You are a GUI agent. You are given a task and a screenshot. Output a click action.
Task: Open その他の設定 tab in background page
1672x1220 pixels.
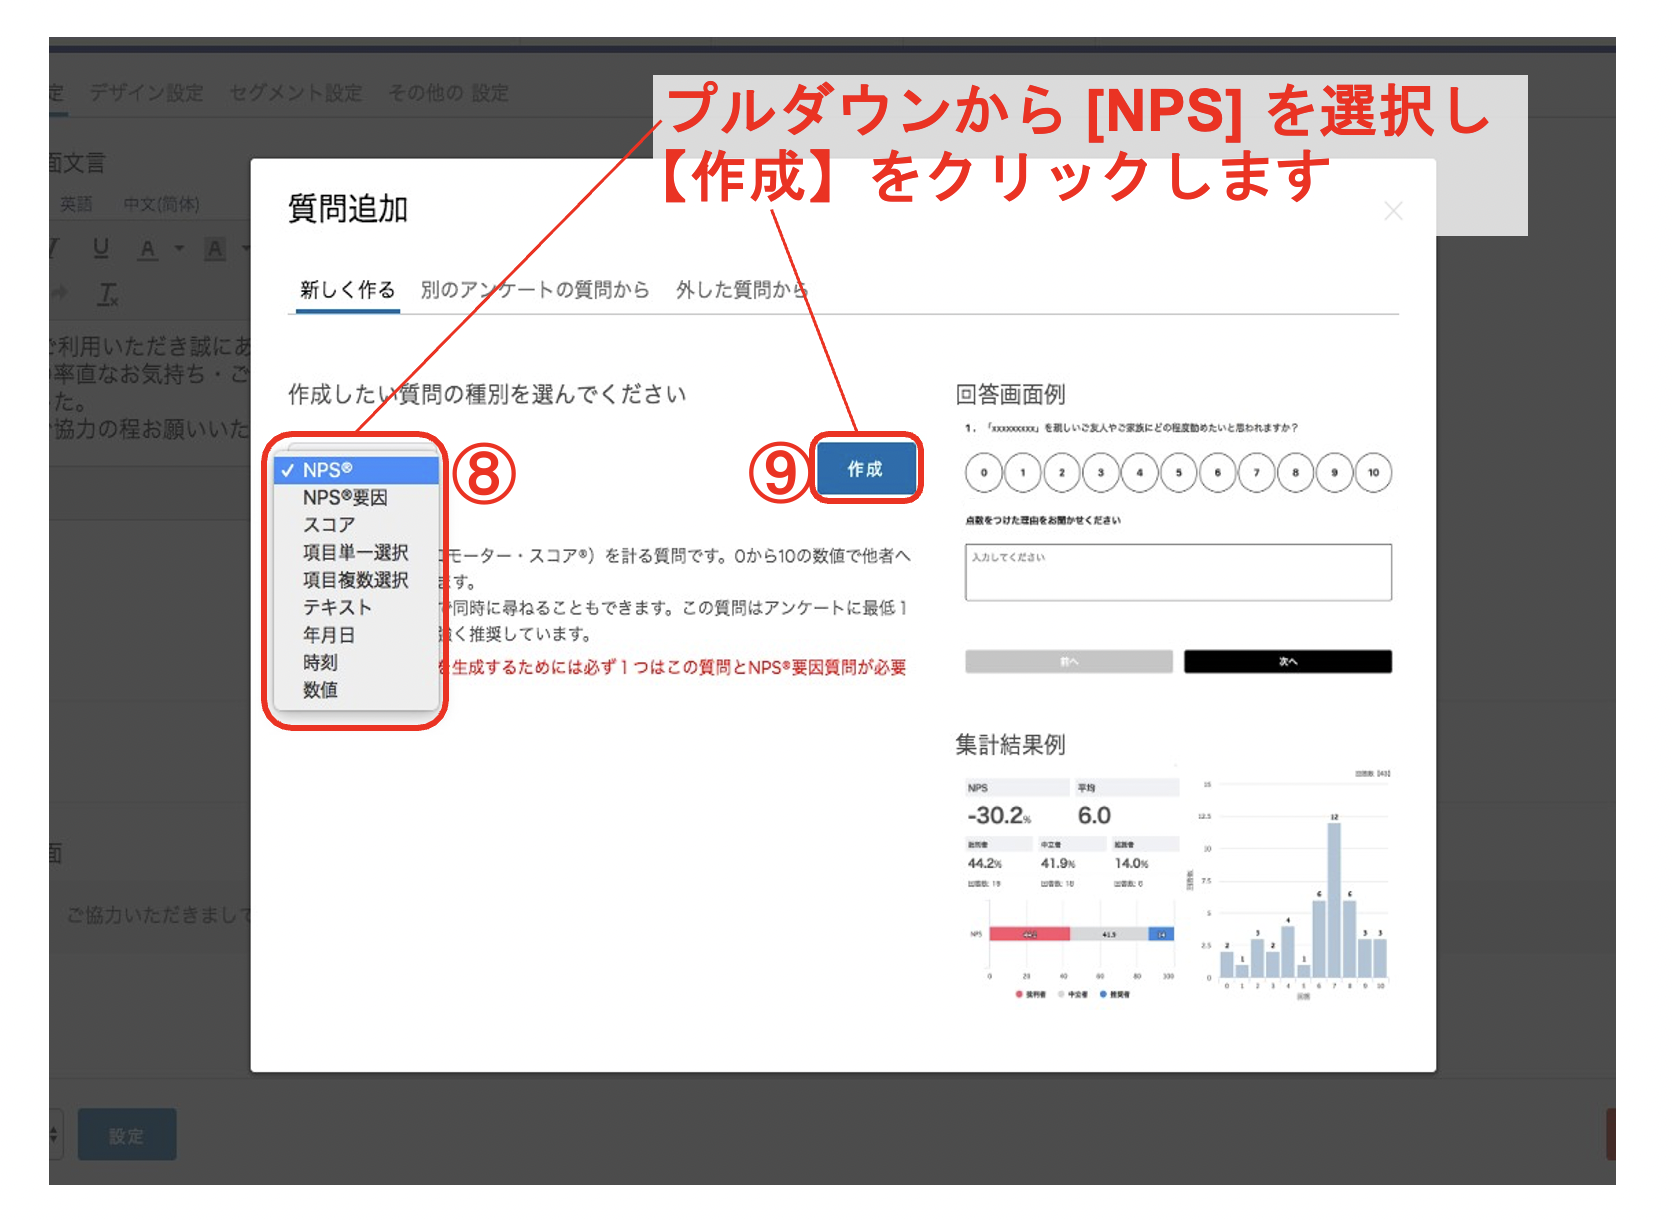[x=449, y=93]
